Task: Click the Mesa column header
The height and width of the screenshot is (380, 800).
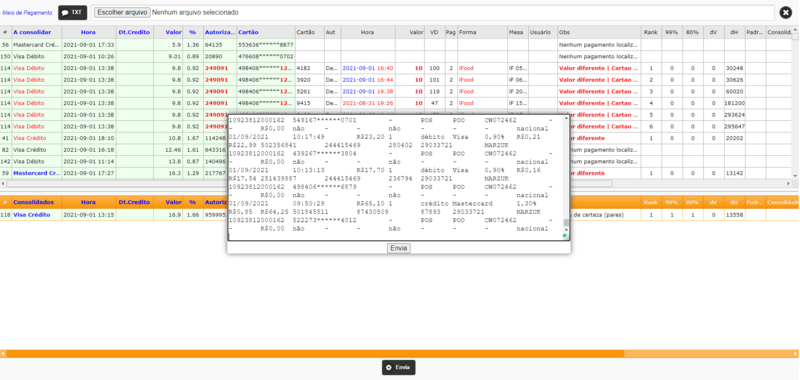Action: (517, 32)
